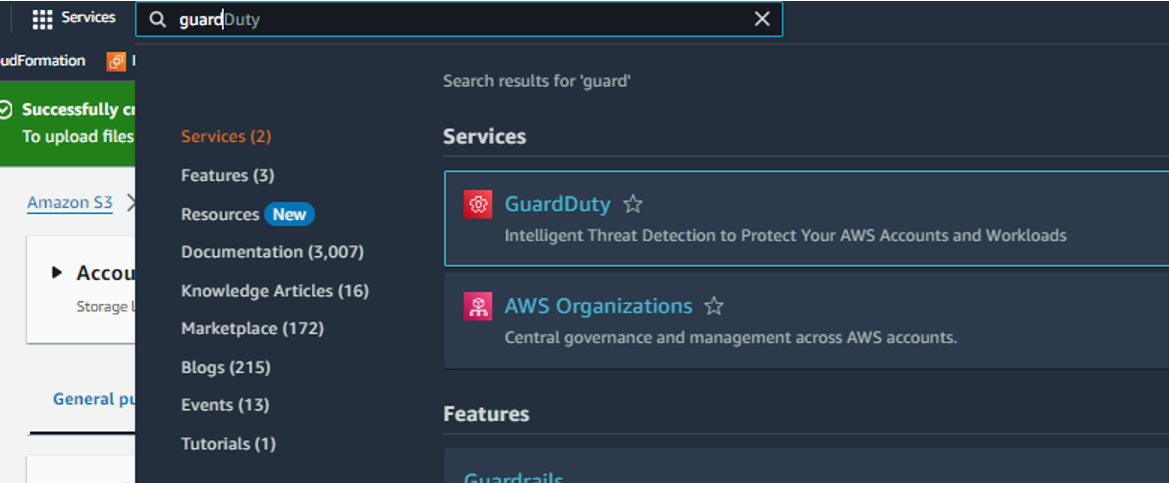Open the Services grid menu icon

(42, 19)
